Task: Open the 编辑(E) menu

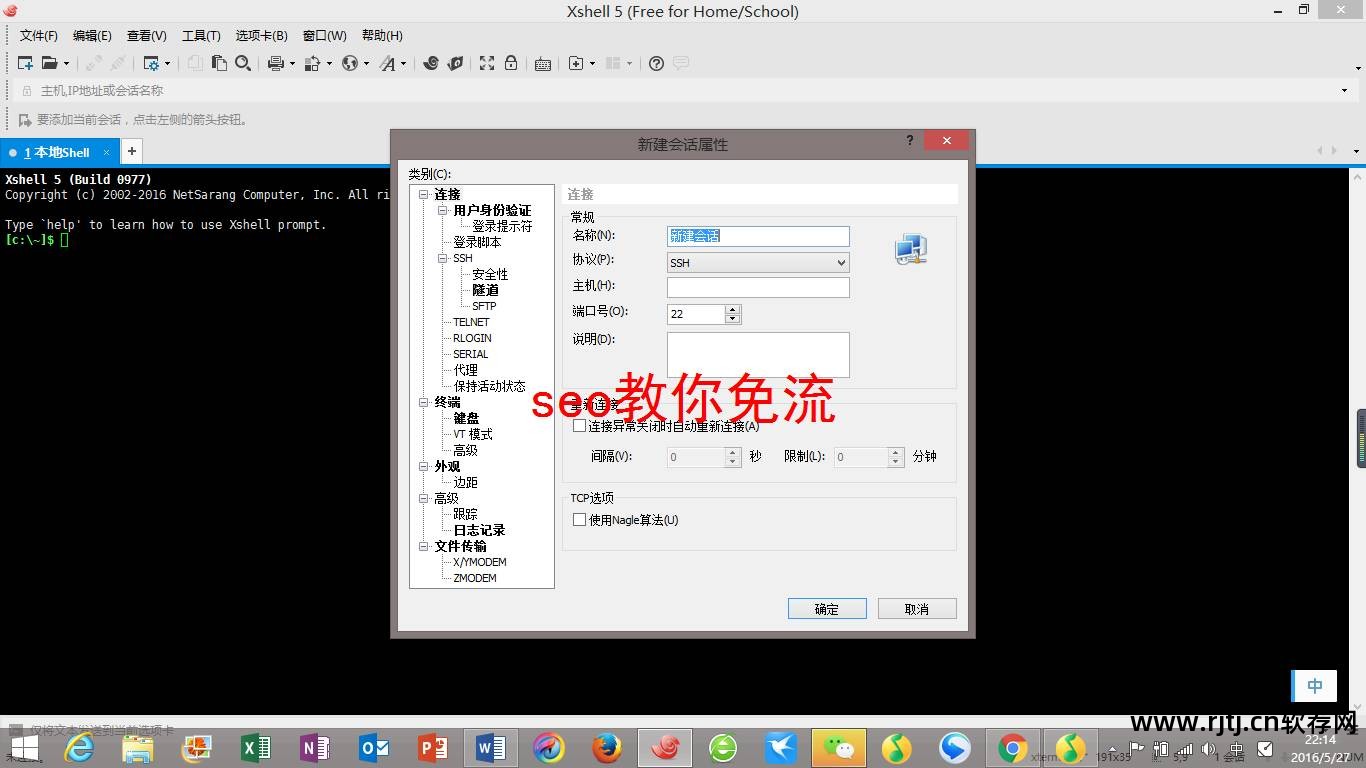Action: pos(92,36)
